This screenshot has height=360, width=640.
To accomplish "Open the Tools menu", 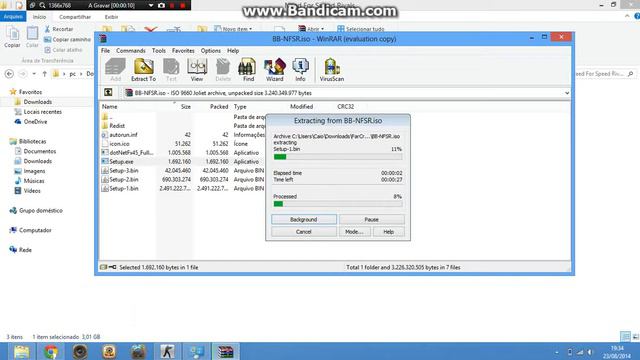I will click(x=159, y=51).
